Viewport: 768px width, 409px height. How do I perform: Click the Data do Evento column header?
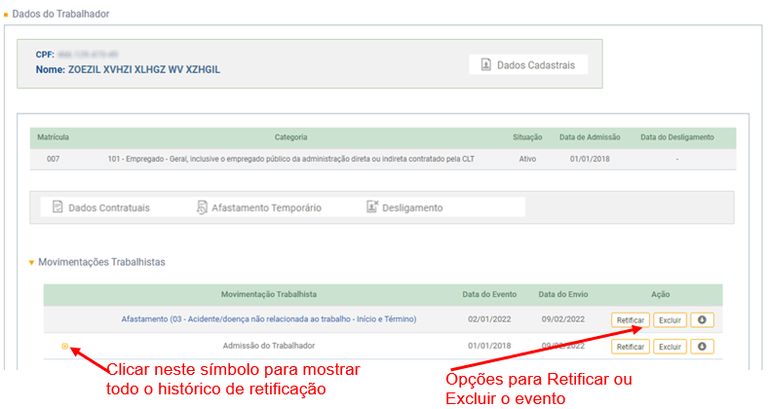pyautogui.click(x=489, y=294)
